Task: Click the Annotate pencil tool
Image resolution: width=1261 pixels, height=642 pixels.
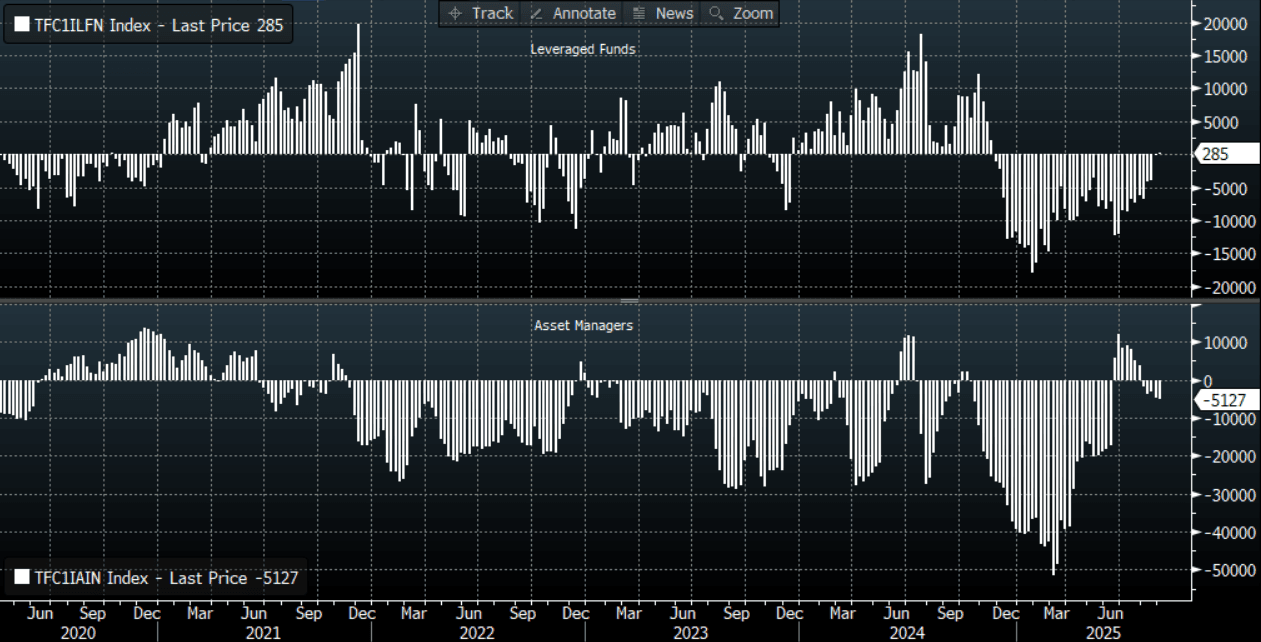Action: point(573,13)
